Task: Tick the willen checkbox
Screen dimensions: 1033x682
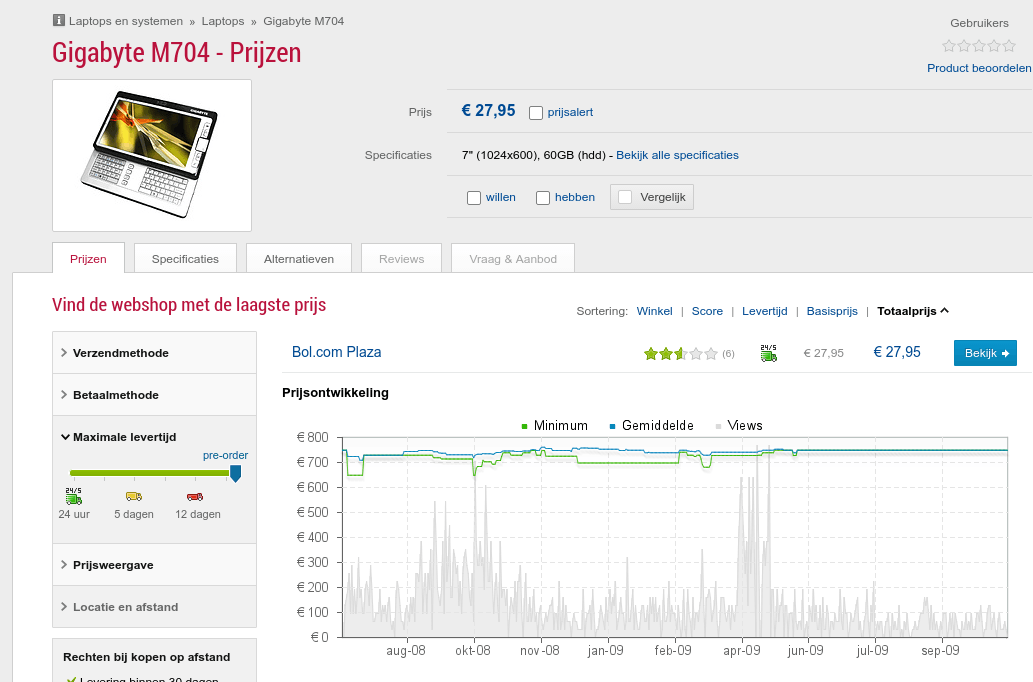Action: (474, 198)
